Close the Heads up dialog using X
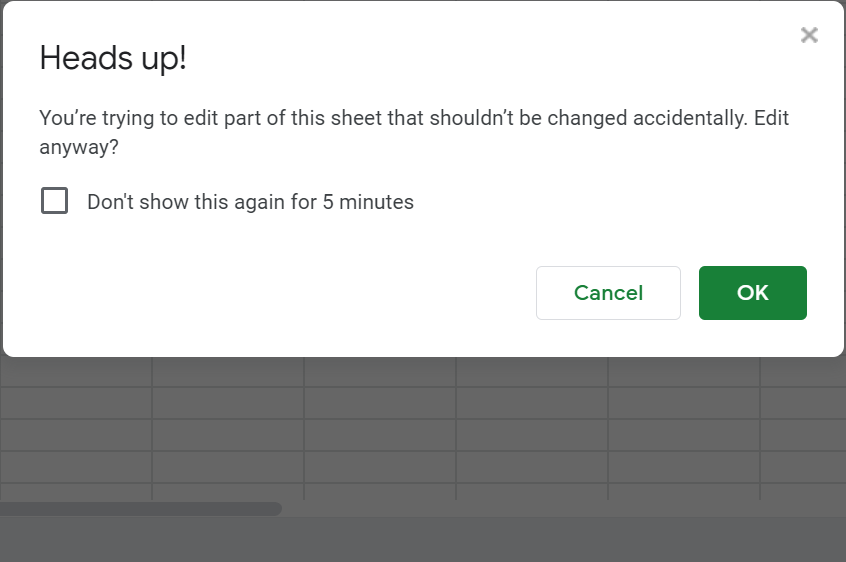Image resolution: width=846 pixels, height=562 pixels. [809, 36]
